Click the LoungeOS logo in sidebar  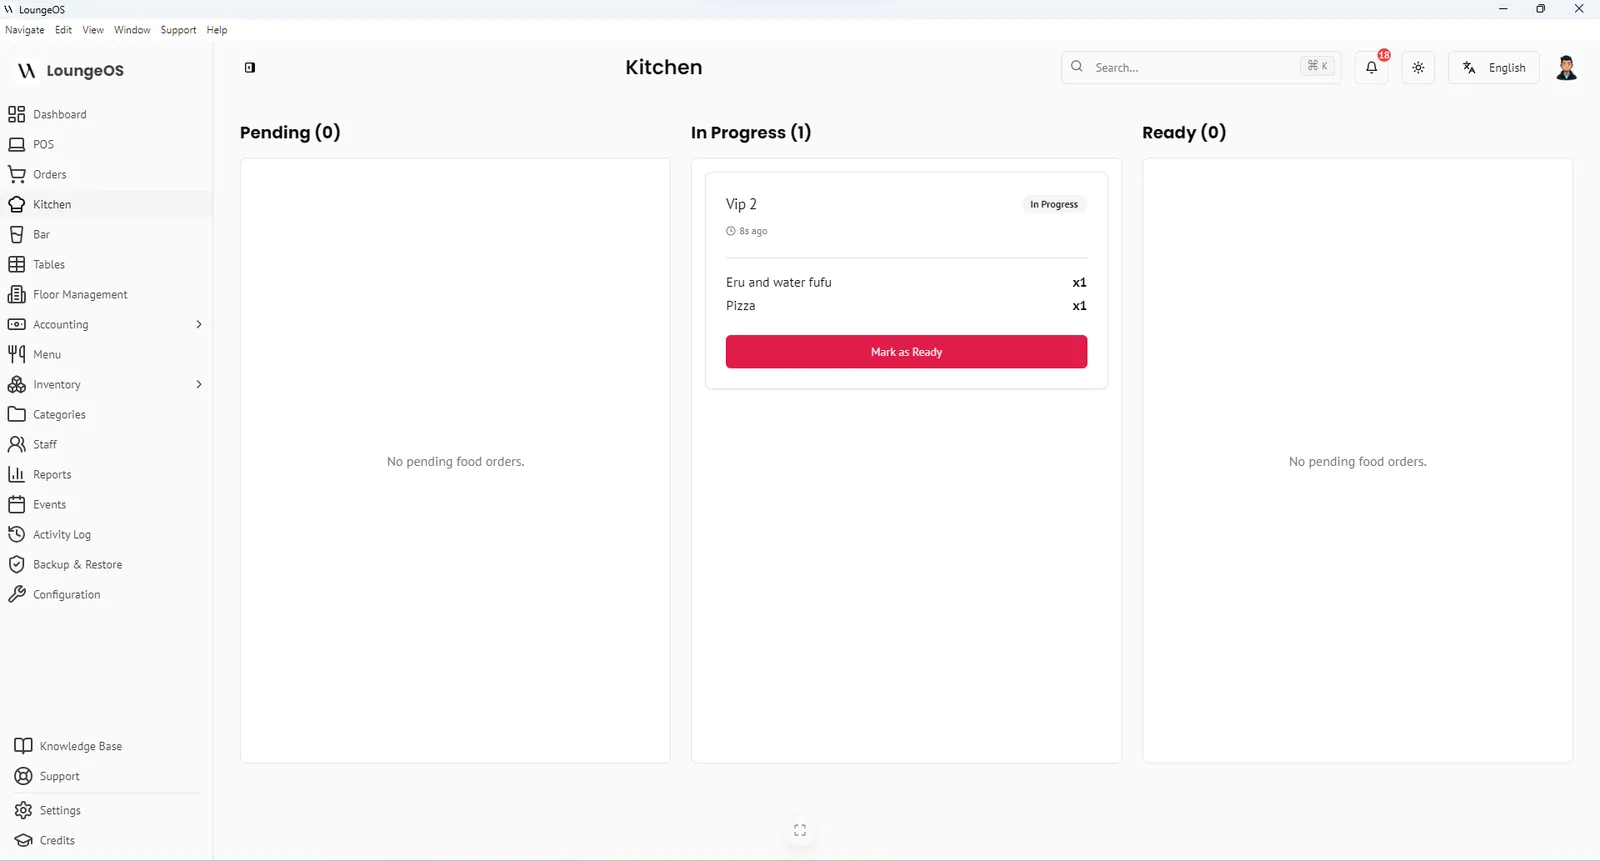point(71,70)
